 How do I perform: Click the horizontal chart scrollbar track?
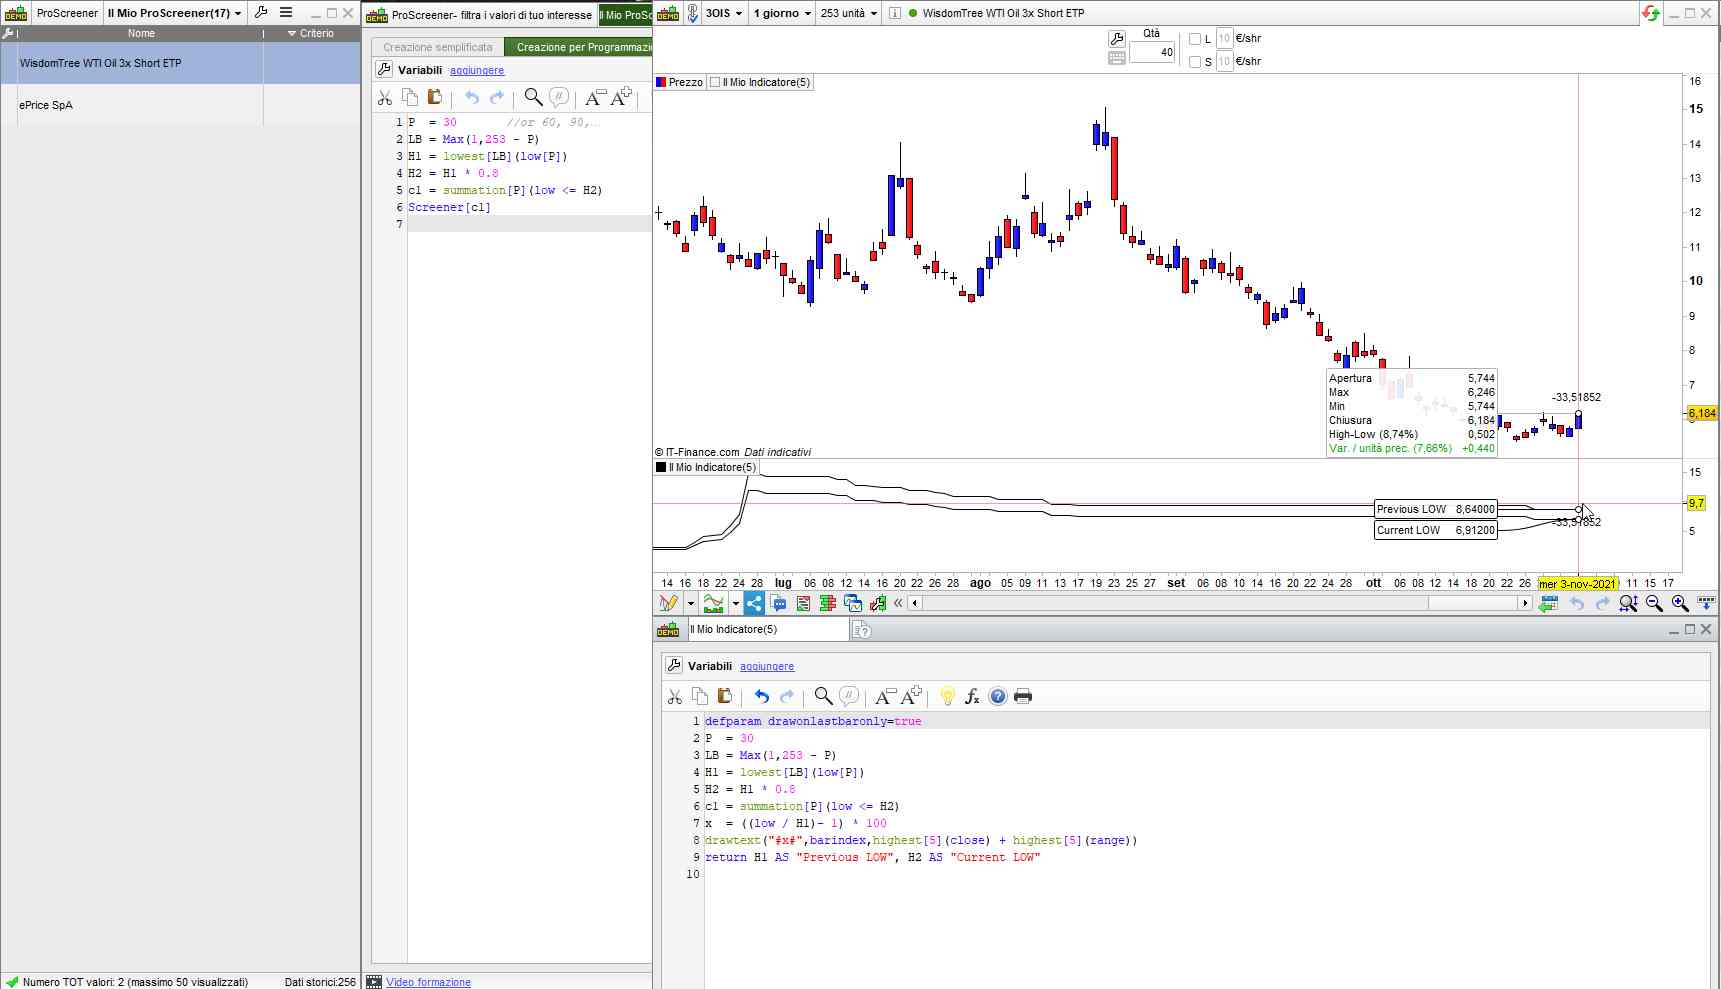[x=1170, y=603]
